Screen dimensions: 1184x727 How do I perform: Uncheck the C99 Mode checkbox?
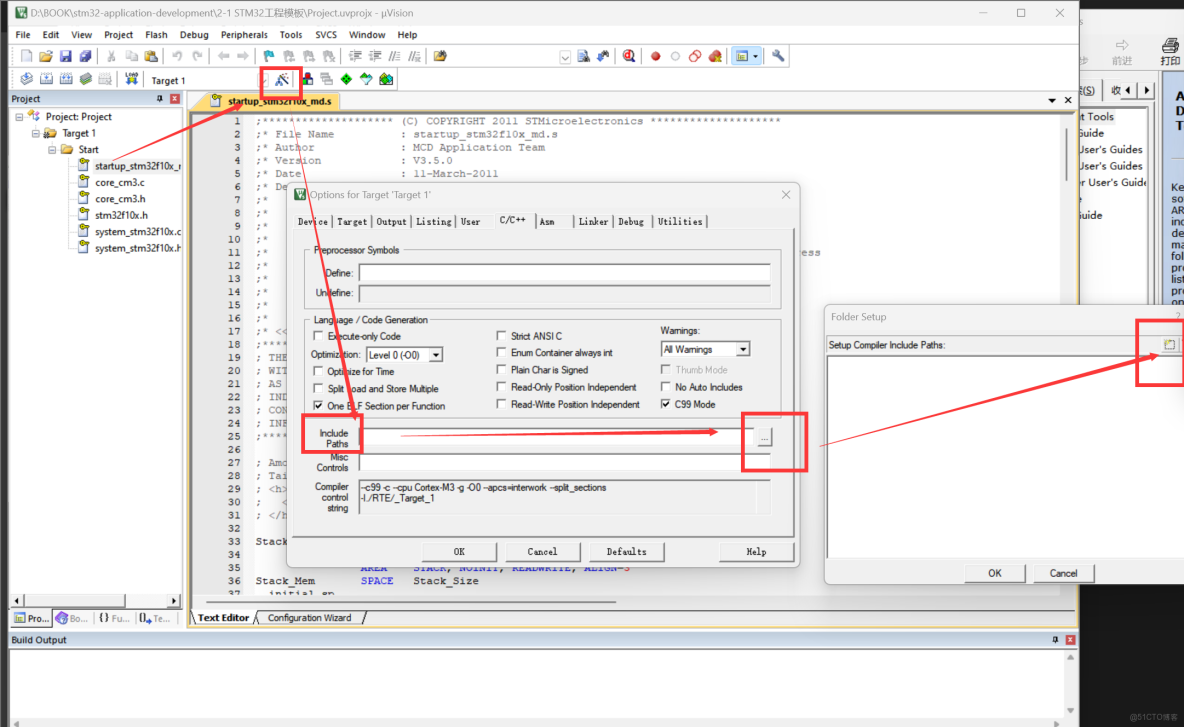(666, 404)
